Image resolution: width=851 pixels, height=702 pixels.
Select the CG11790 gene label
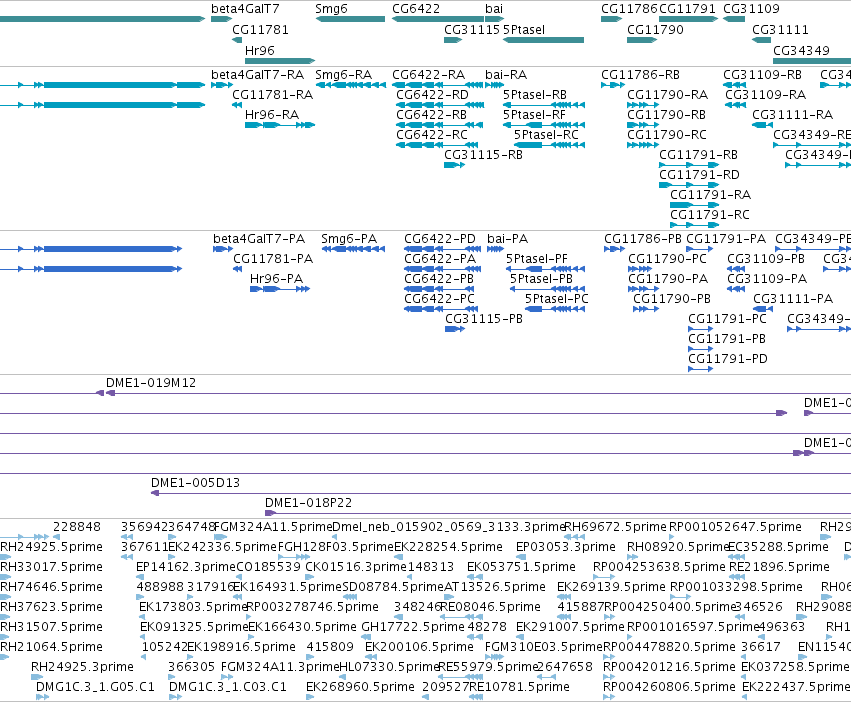pos(655,29)
